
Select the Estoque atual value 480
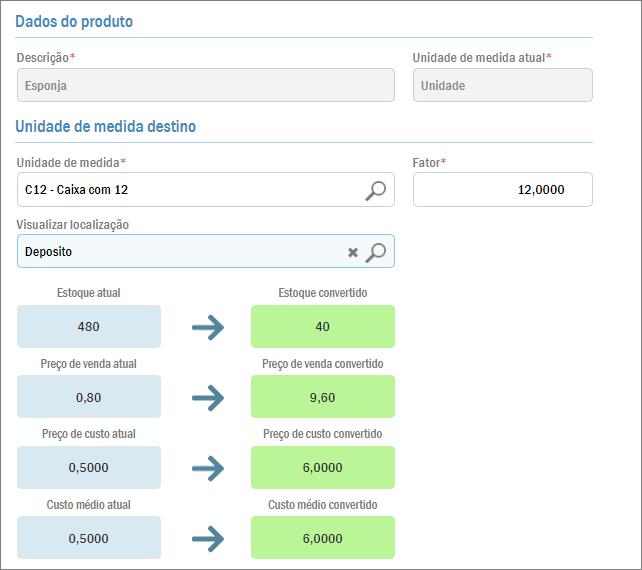pos(89,327)
